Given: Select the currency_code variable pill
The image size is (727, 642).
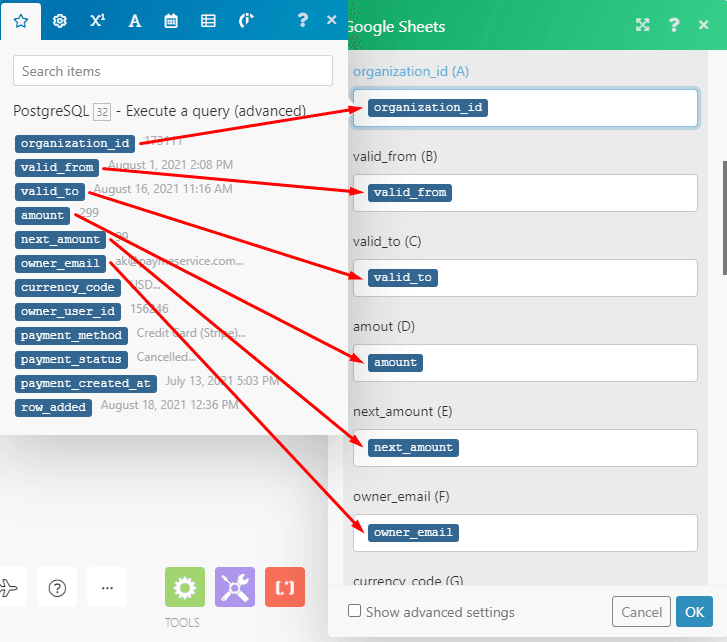Looking at the screenshot, I should click(x=69, y=288).
